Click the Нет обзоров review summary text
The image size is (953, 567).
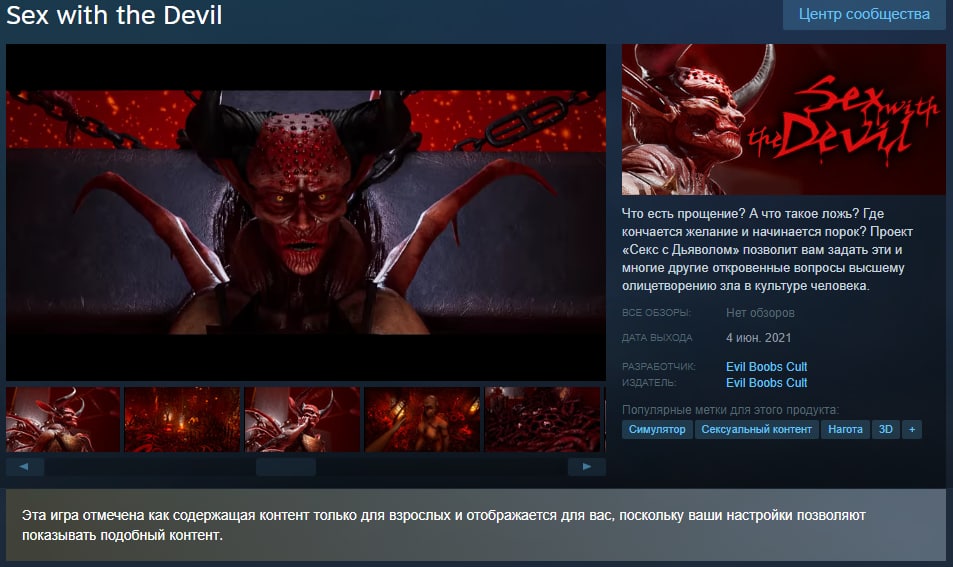[x=760, y=313]
